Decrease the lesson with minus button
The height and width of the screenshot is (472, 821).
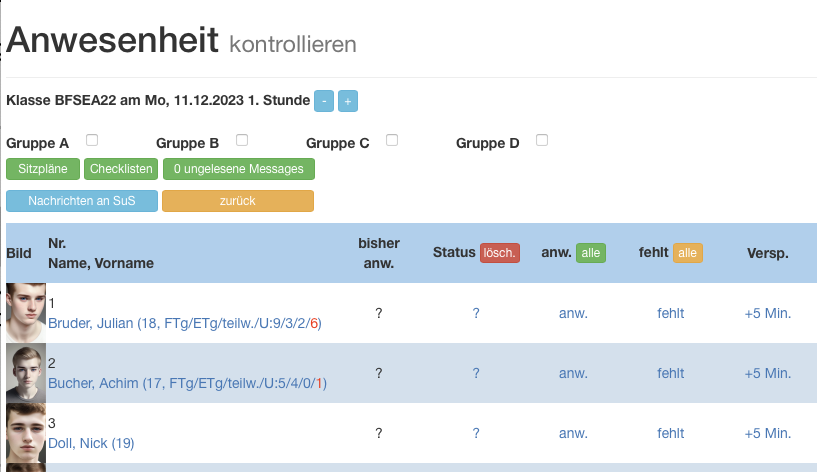coord(324,101)
